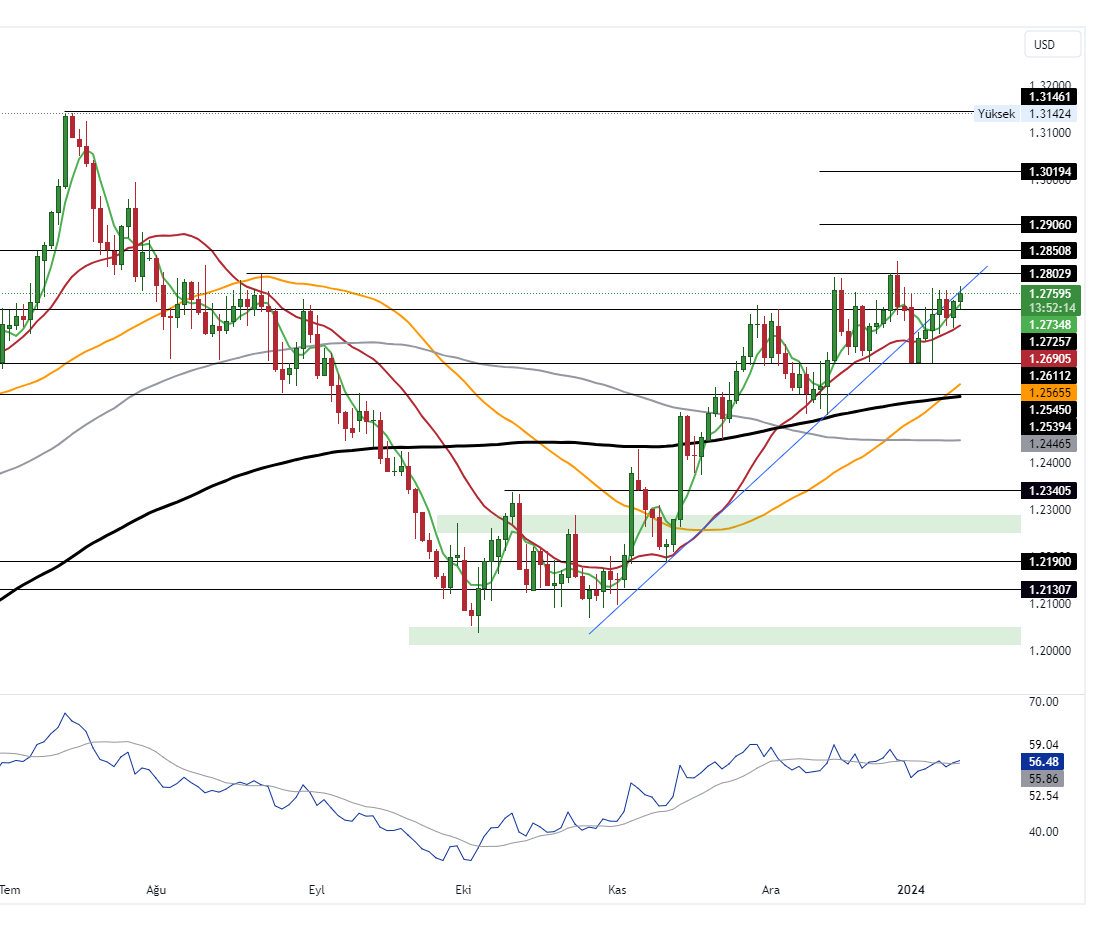Click the blue RSI value label 56.48
Viewport: 1095px width, 939px height.
pos(1047,761)
